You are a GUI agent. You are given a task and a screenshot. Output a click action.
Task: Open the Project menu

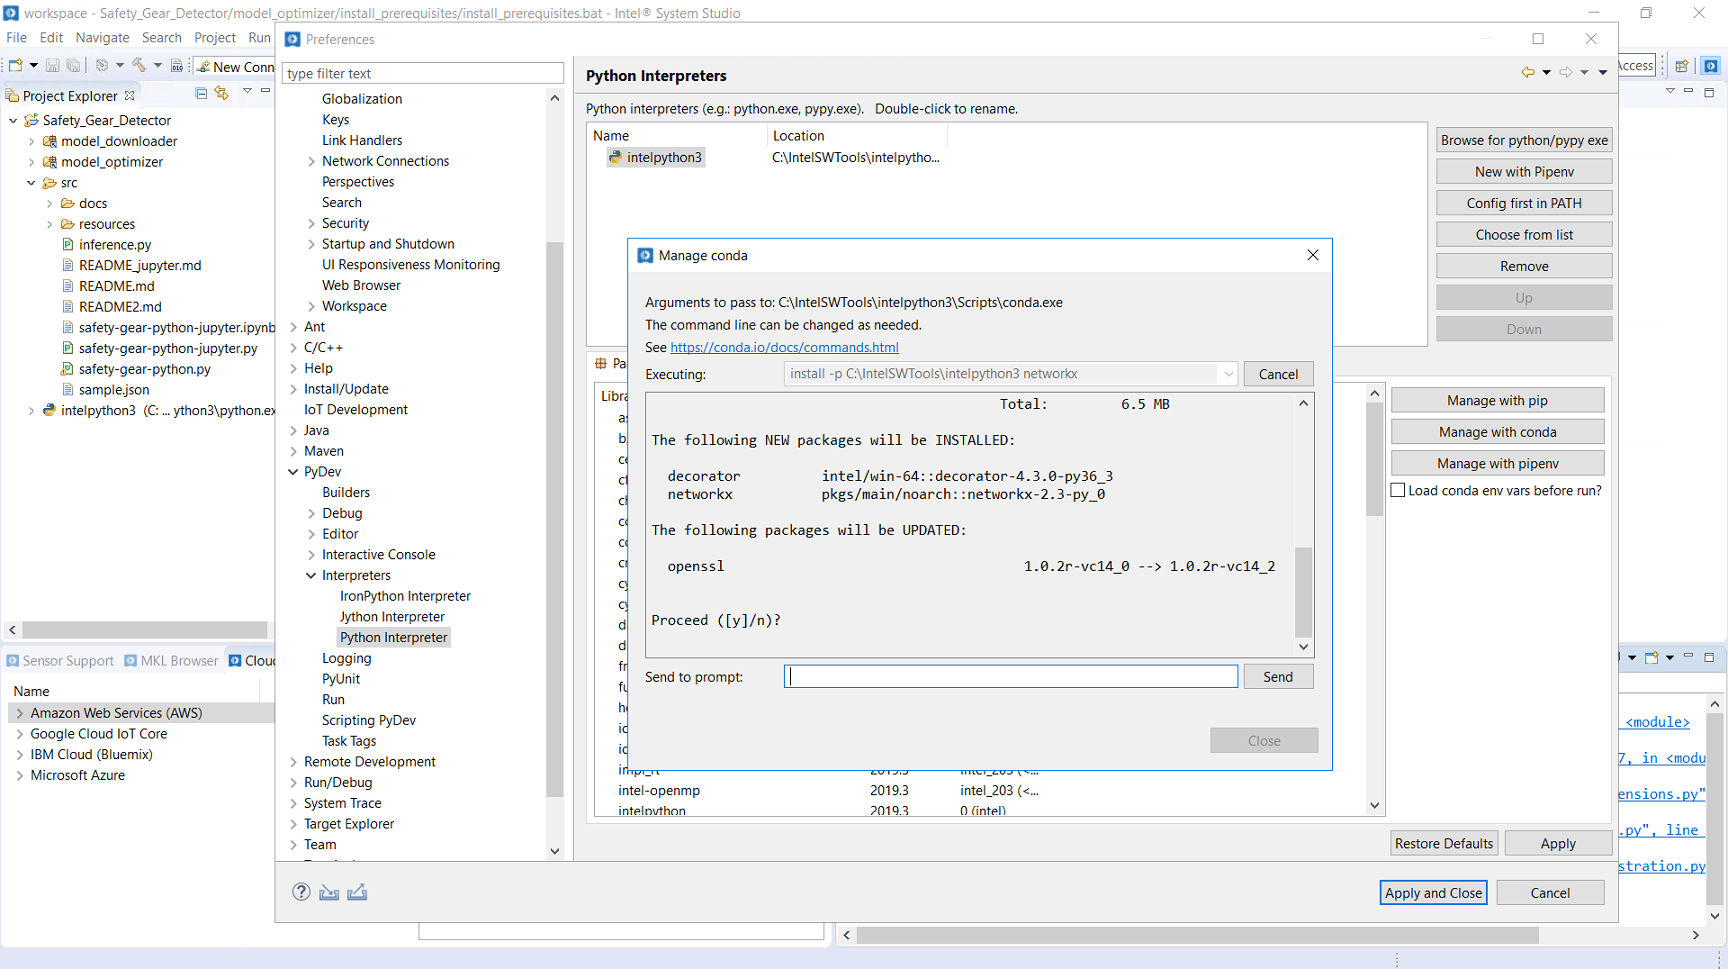click(215, 37)
